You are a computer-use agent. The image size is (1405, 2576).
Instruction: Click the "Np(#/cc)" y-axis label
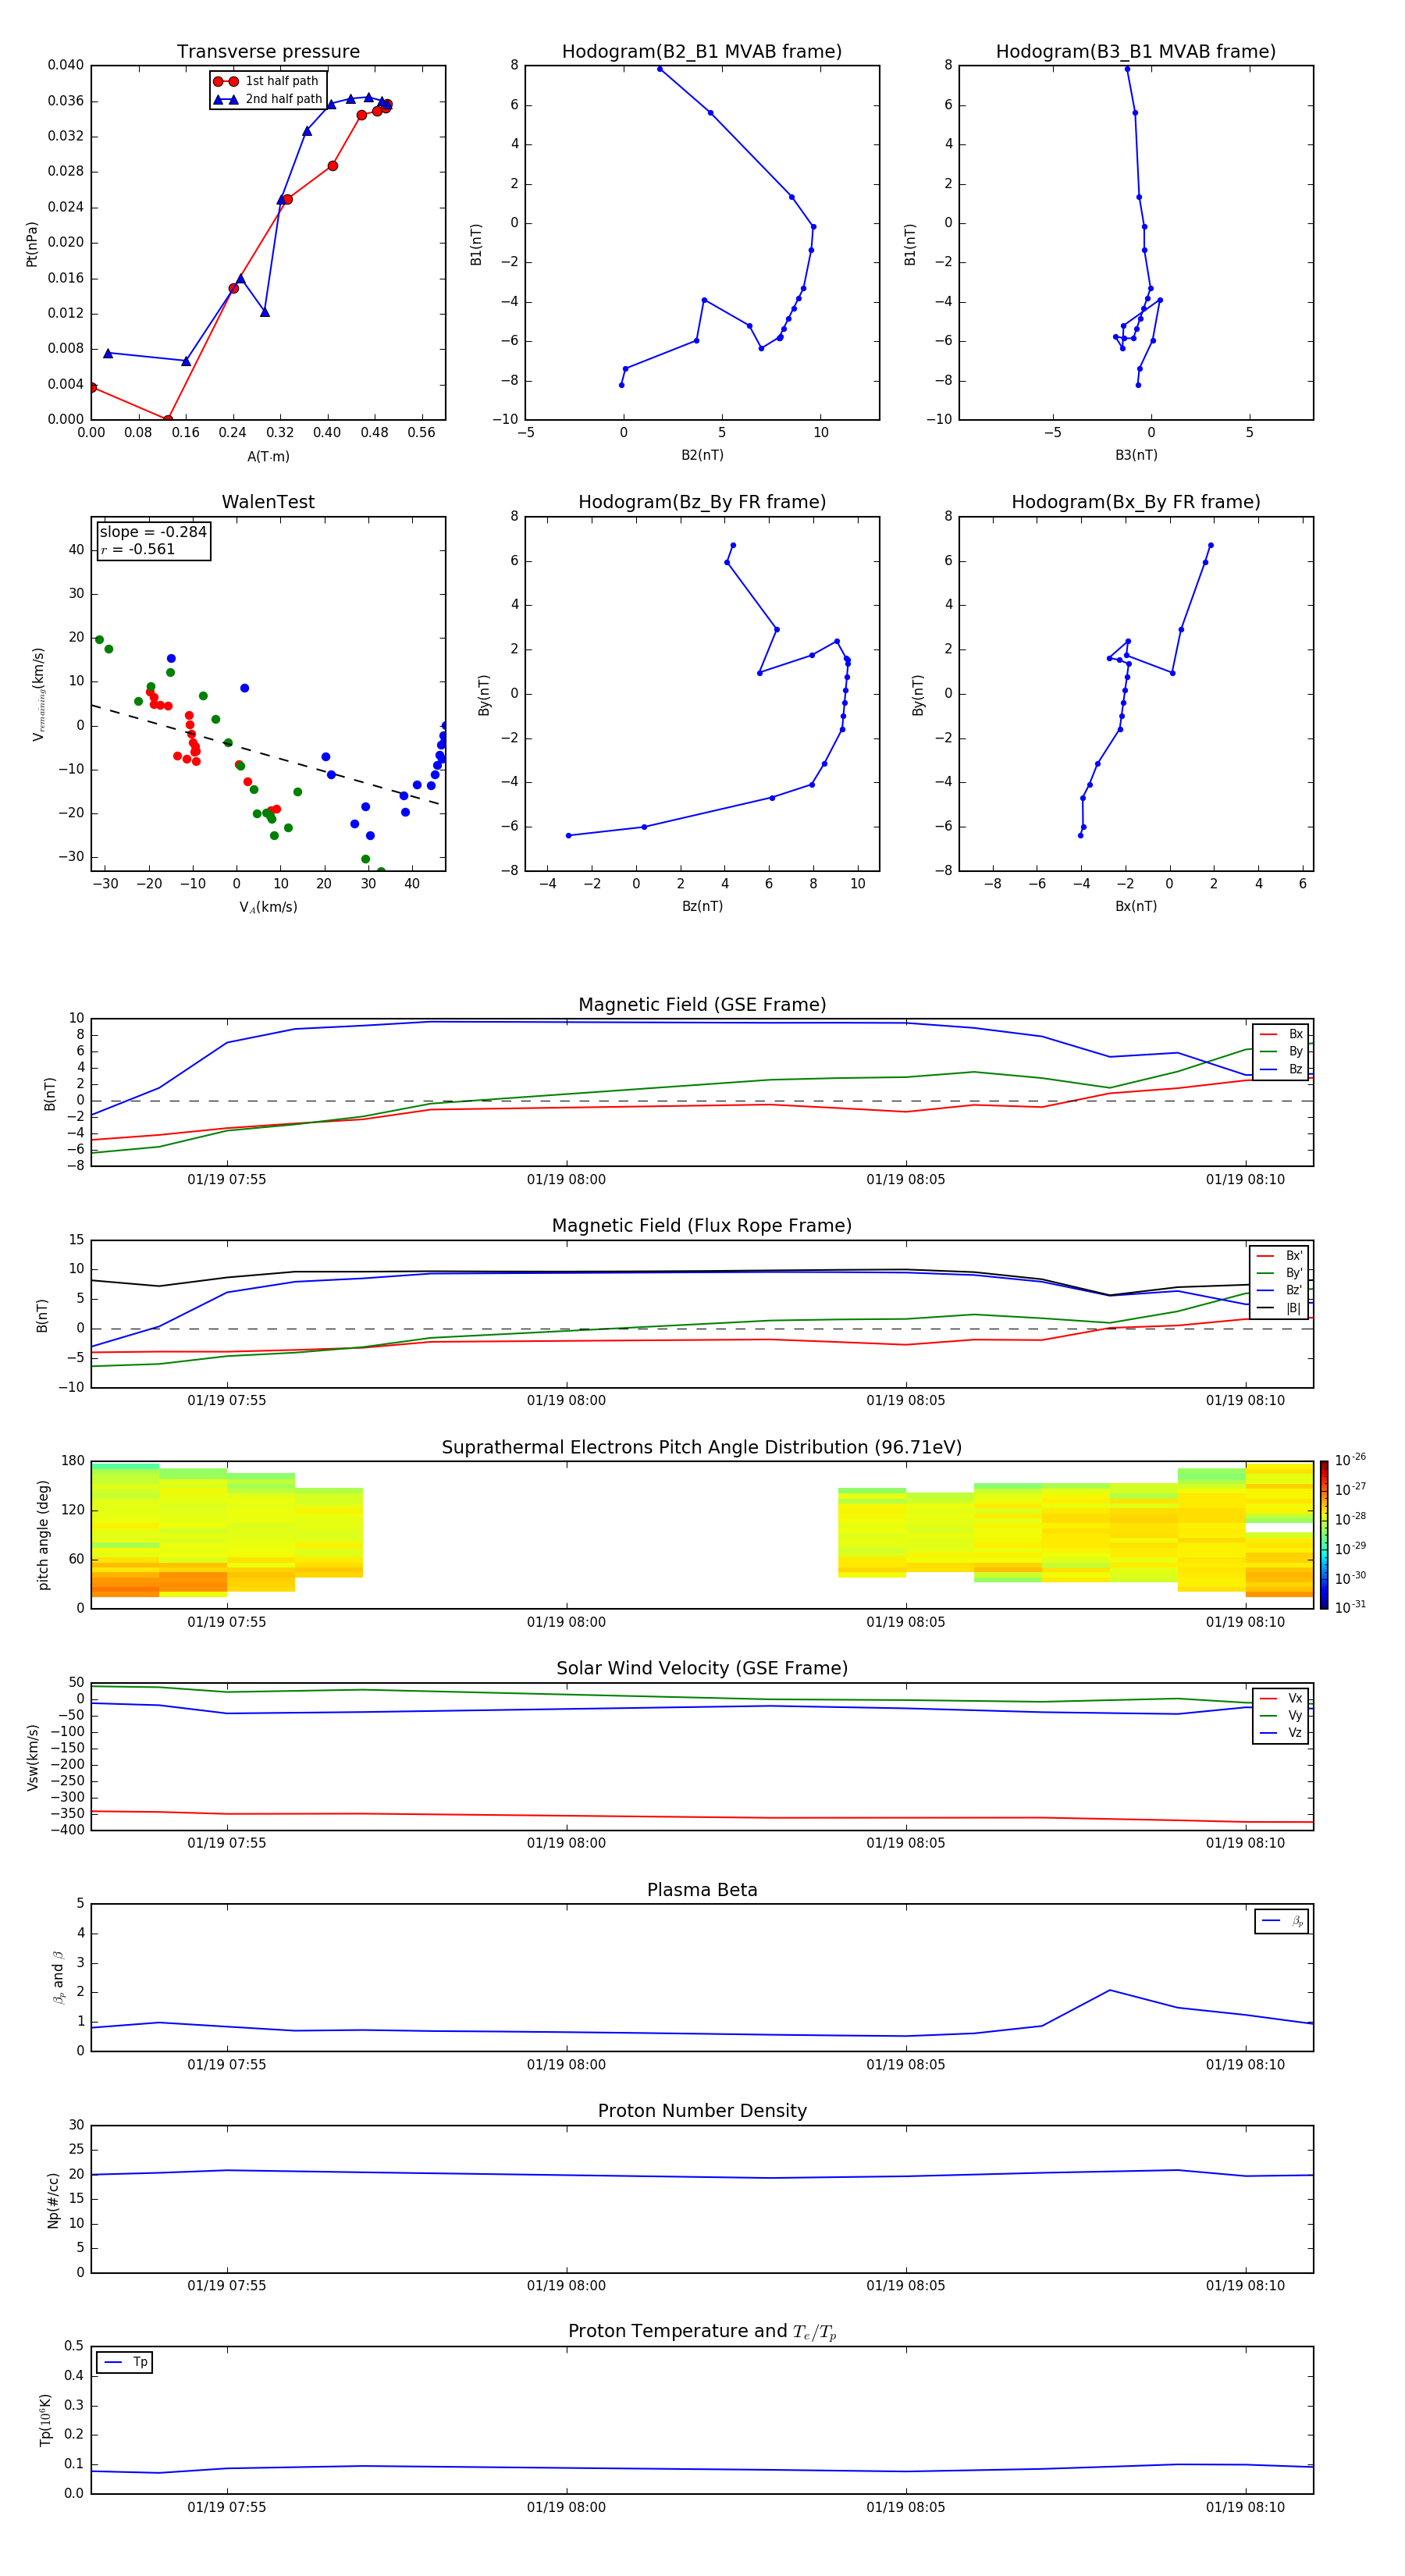tap(53, 2199)
